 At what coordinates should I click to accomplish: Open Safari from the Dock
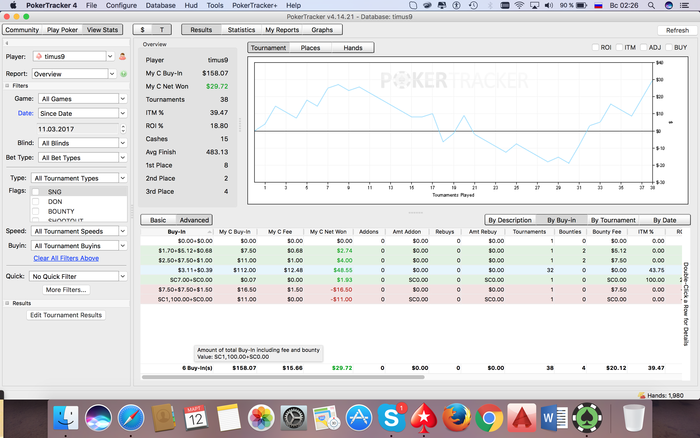[x=131, y=418]
